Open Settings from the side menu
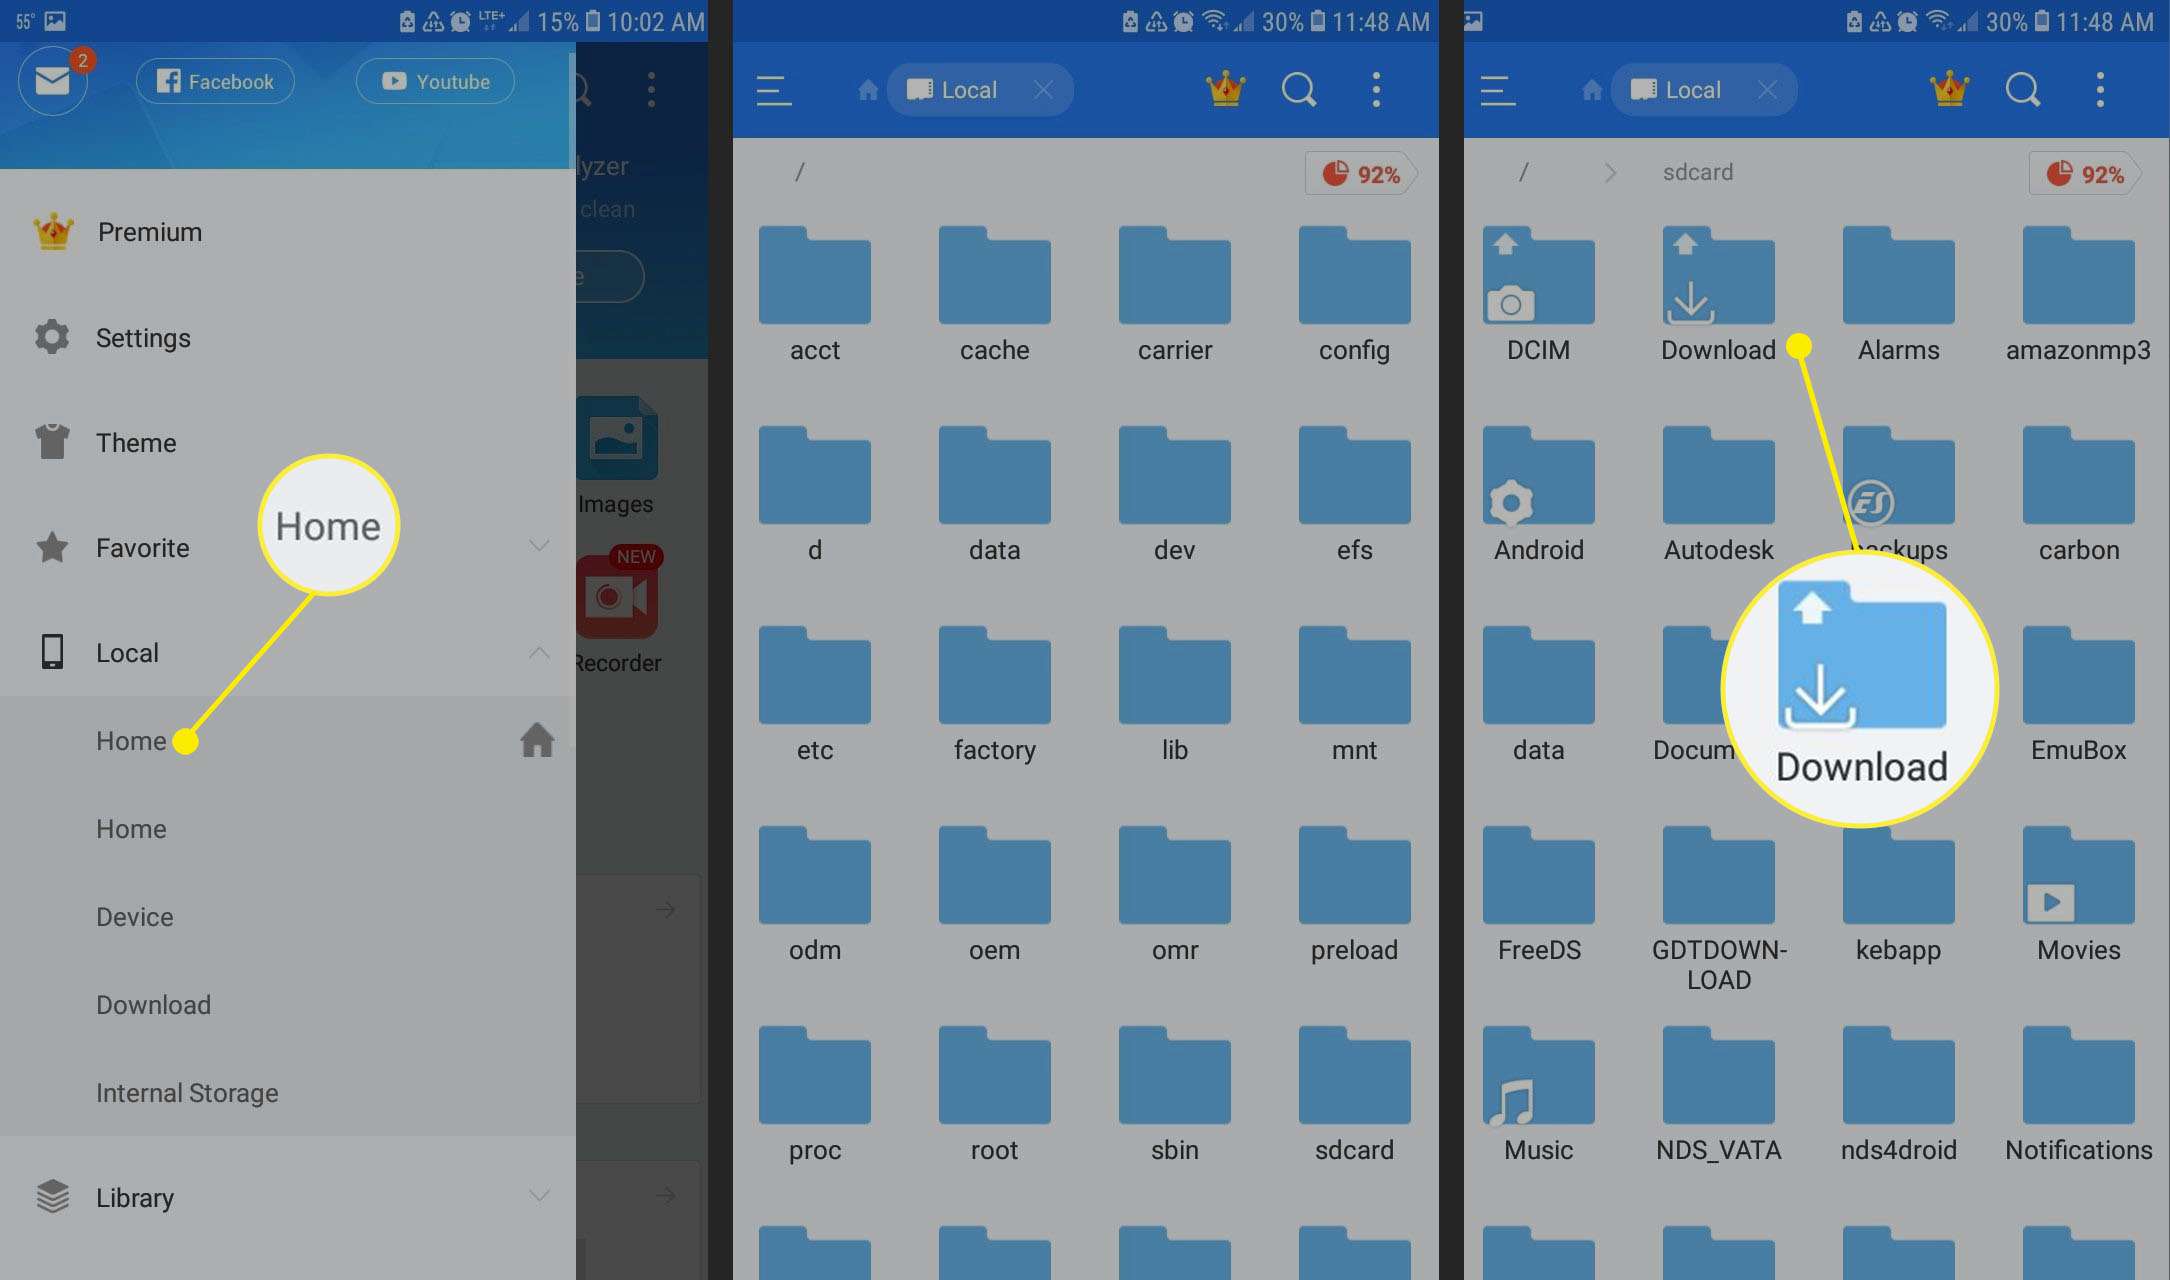The width and height of the screenshot is (2170, 1280). tap(143, 337)
